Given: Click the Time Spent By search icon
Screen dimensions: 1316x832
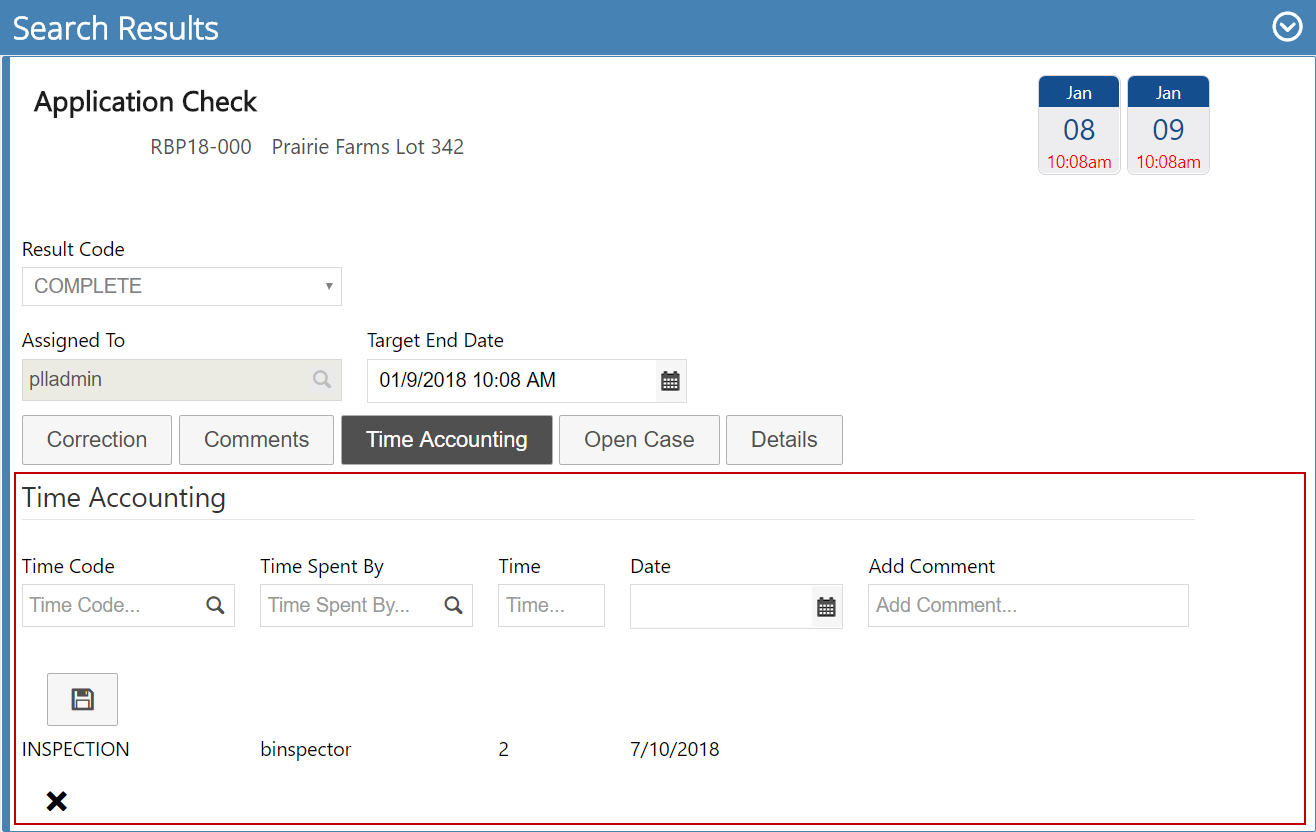Looking at the screenshot, I should pos(453,606).
